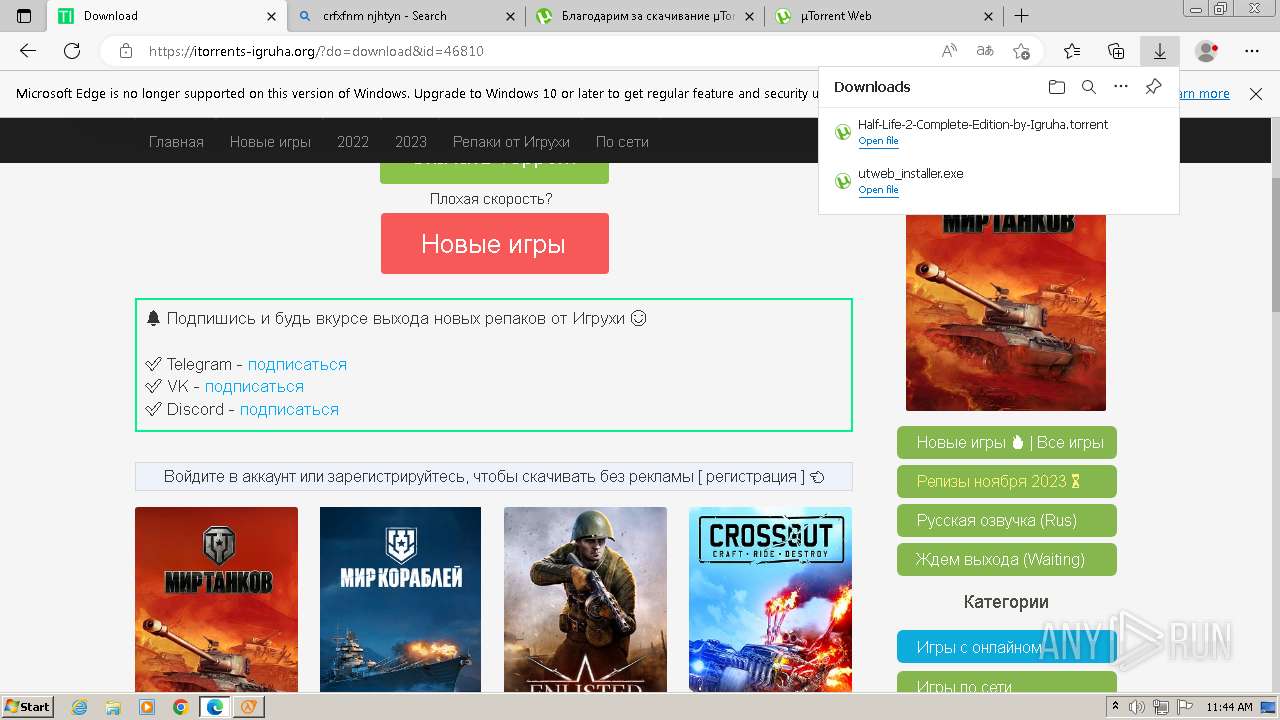
Task: Open По сети navigation item
Action: coord(622,142)
